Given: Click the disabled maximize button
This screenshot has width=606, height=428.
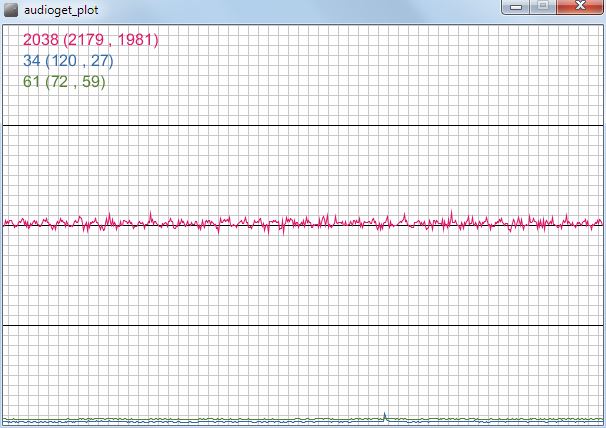Looking at the screenshot, I should [543, 7].
